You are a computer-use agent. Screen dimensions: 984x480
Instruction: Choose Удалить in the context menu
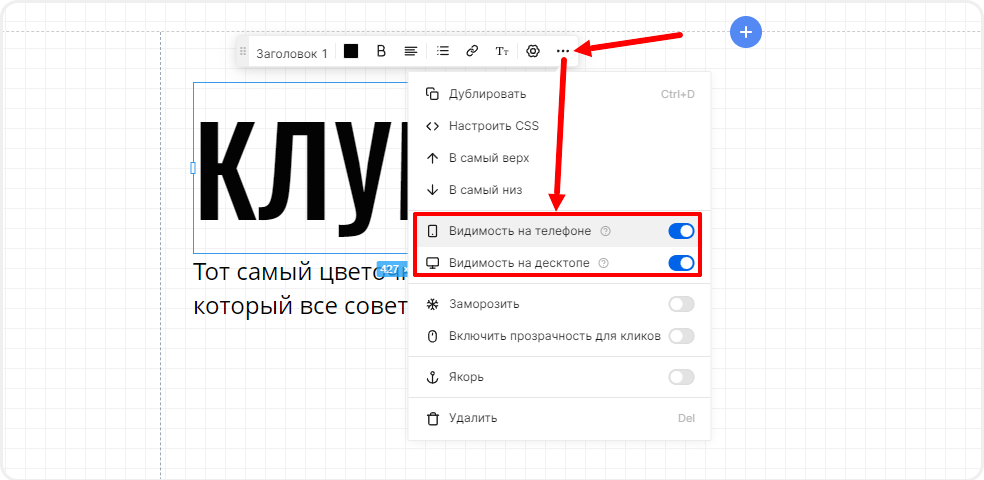tap(559, 419)
